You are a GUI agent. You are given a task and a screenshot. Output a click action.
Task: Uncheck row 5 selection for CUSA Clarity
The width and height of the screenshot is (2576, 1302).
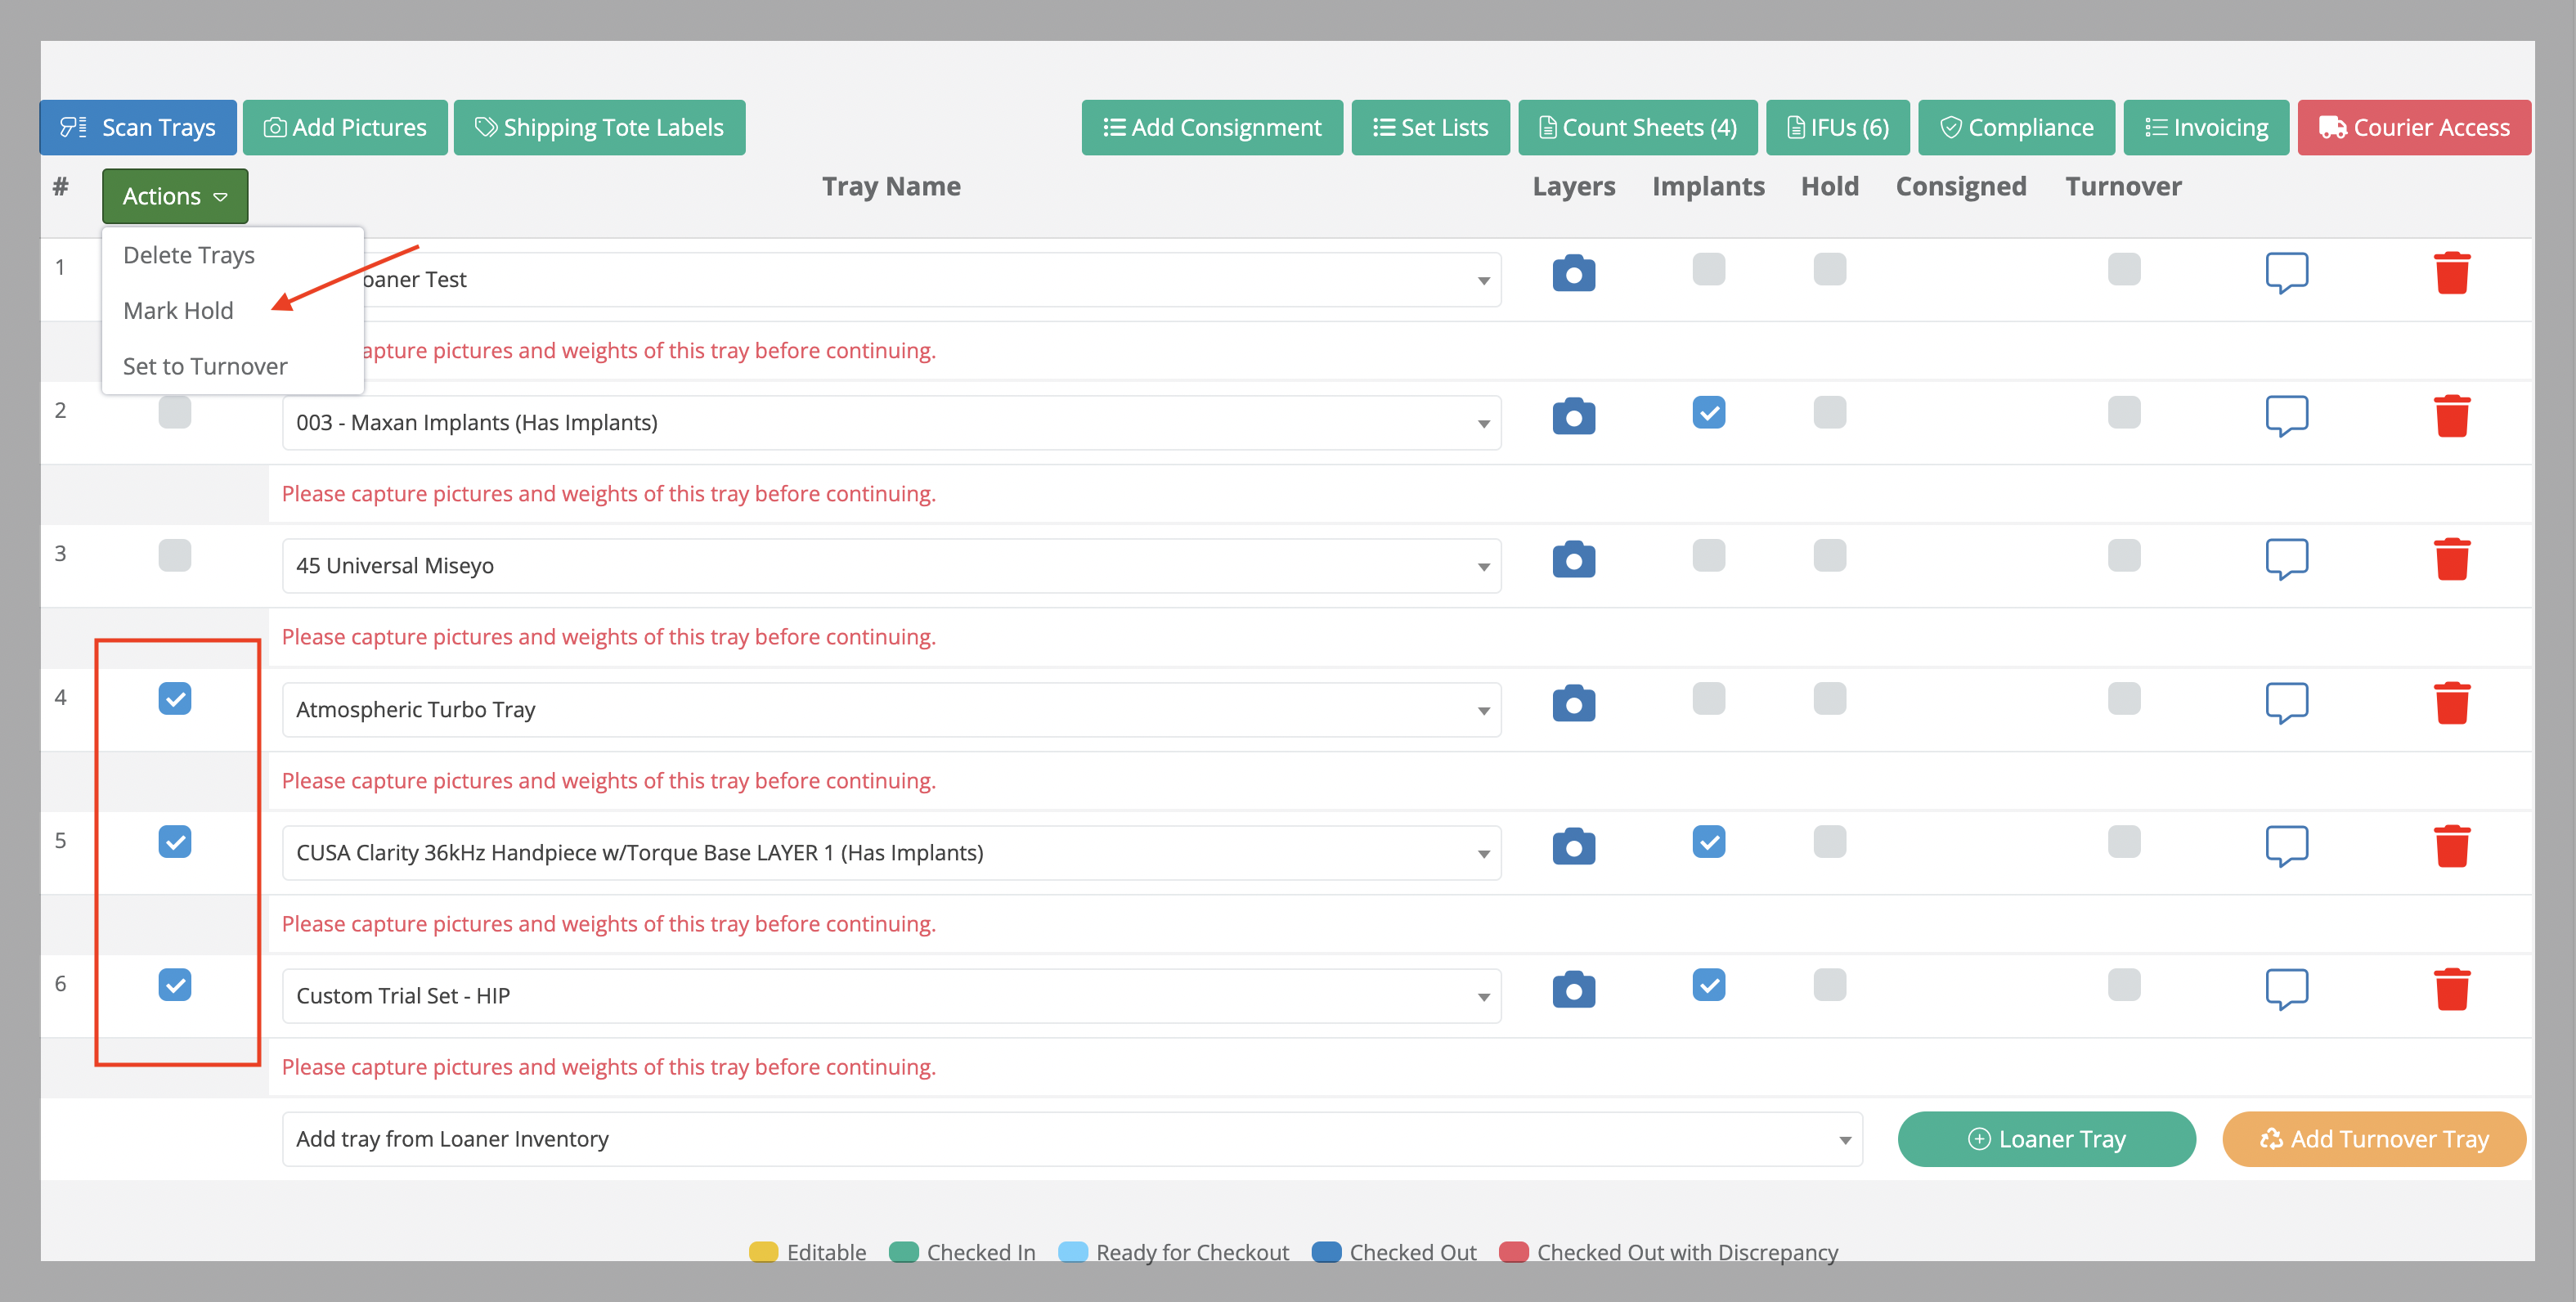pos(175,841)
